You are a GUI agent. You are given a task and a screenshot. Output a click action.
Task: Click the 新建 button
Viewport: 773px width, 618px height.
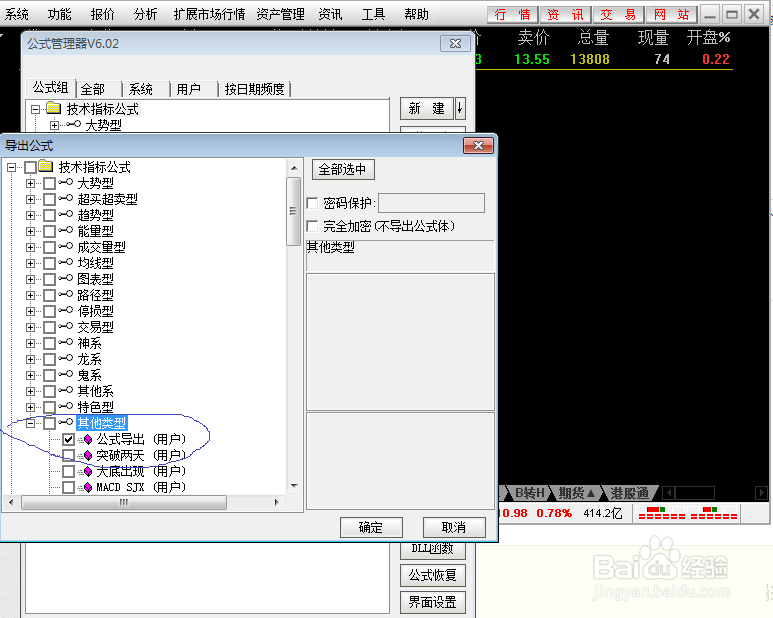coord(426,108)
